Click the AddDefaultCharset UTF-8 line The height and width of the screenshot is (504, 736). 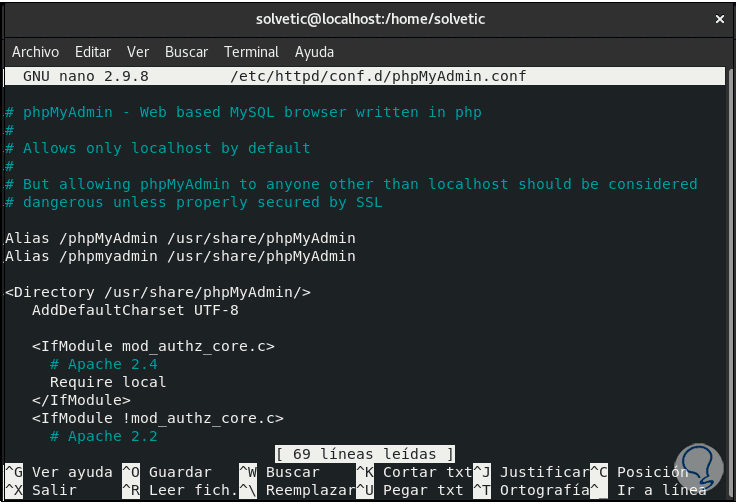coord(135,310)
